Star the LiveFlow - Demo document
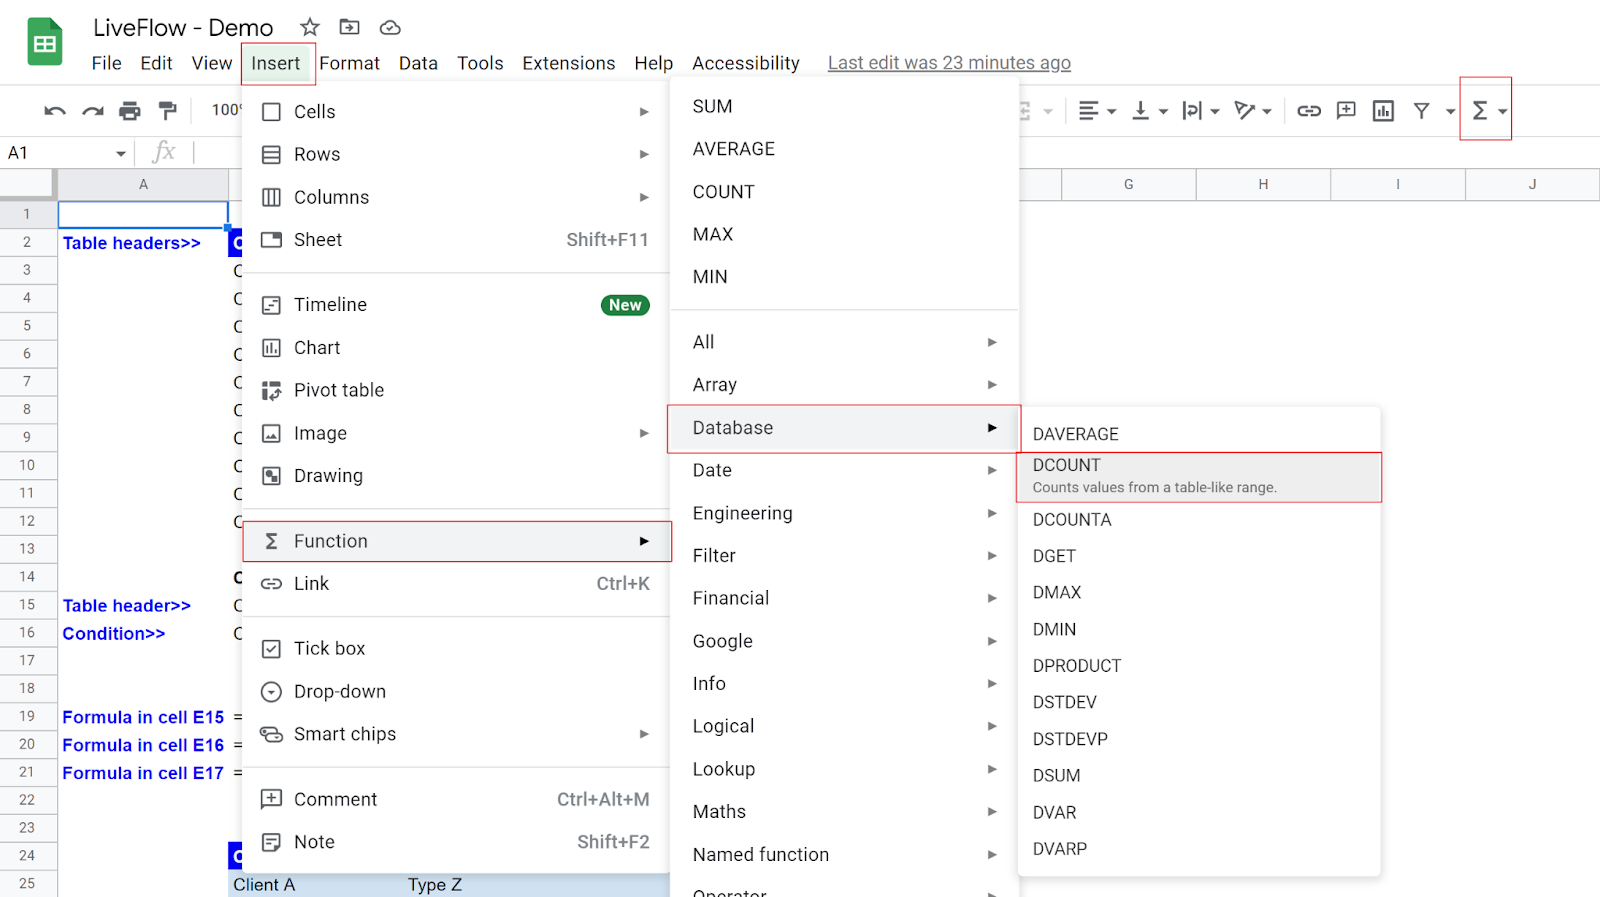The image size is (1600, 897). [x=310, y=27]
